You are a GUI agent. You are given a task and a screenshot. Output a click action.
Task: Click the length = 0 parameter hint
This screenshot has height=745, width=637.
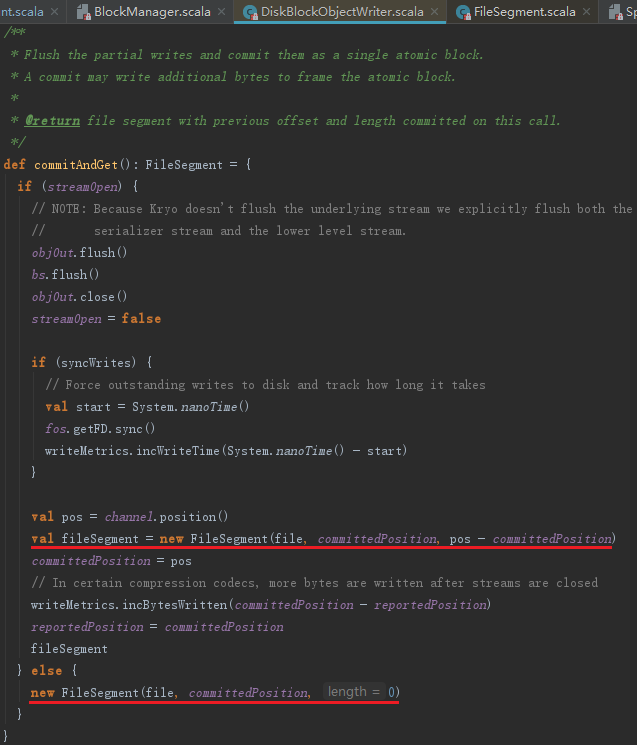pos(354,692)
